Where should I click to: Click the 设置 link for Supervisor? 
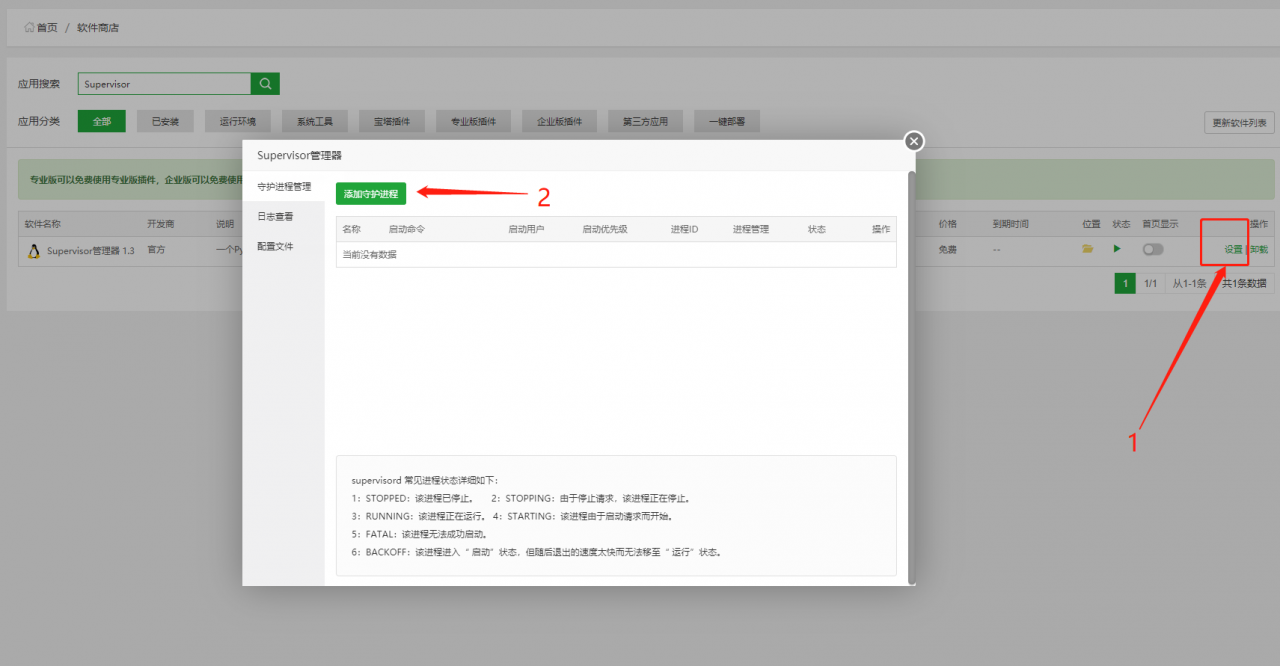click(1233, 249)
